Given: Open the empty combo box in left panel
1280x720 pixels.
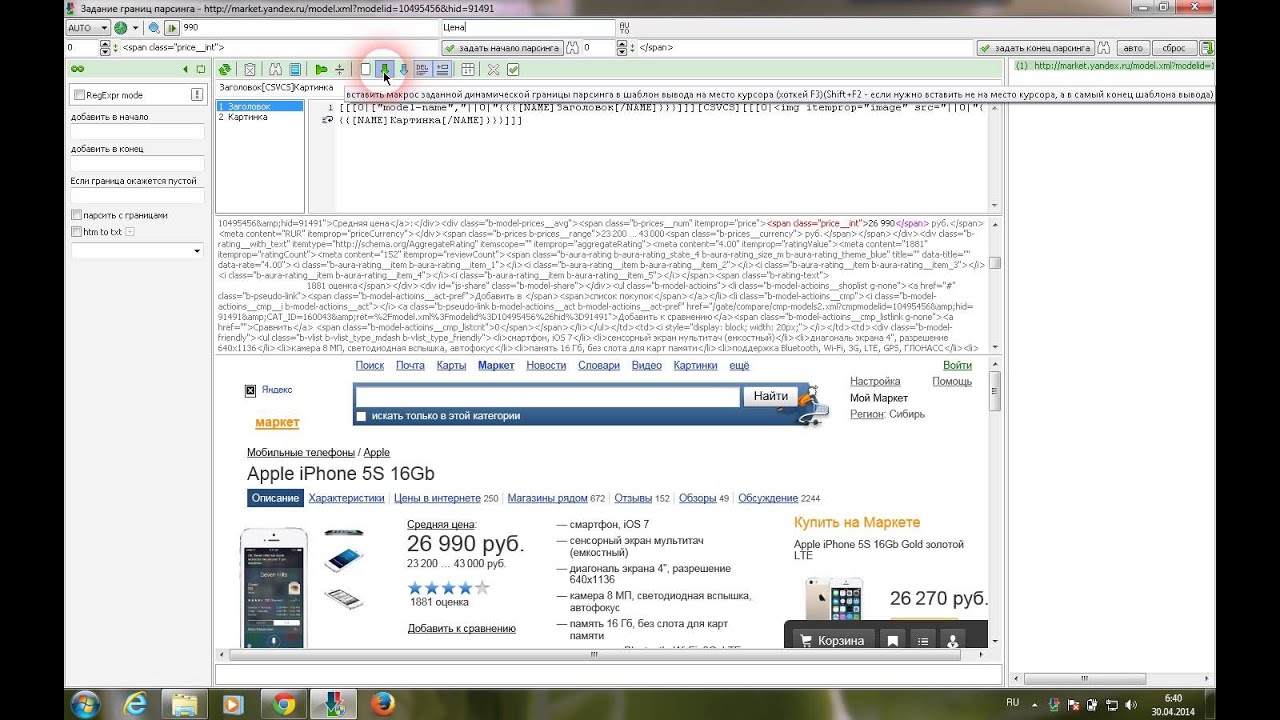Looking at the screenshot, I should click(x=137, y=250).
